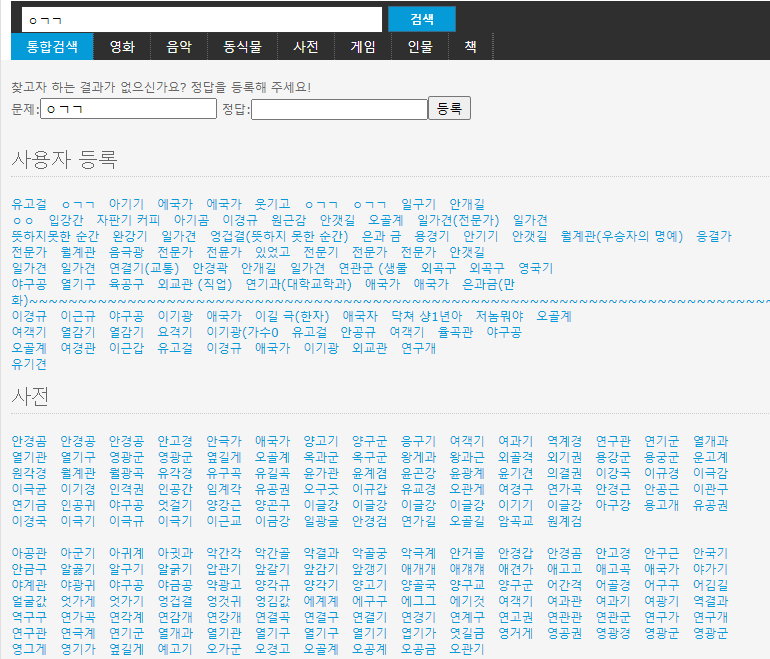Open the 연기과(대학교학과) link
This screenshot has height=659, width=770.
(299, 284)
